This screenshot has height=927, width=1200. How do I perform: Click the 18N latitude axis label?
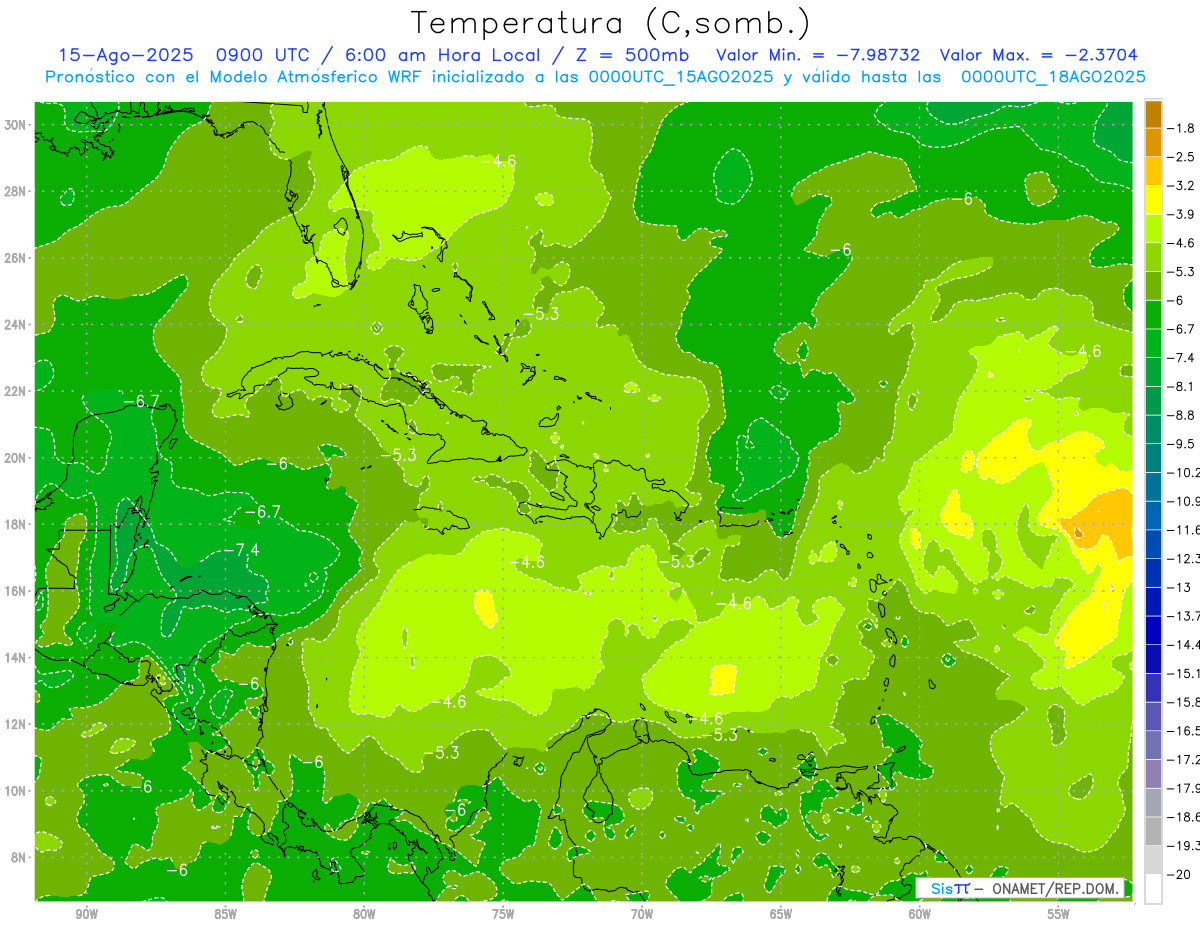[15, 524]
